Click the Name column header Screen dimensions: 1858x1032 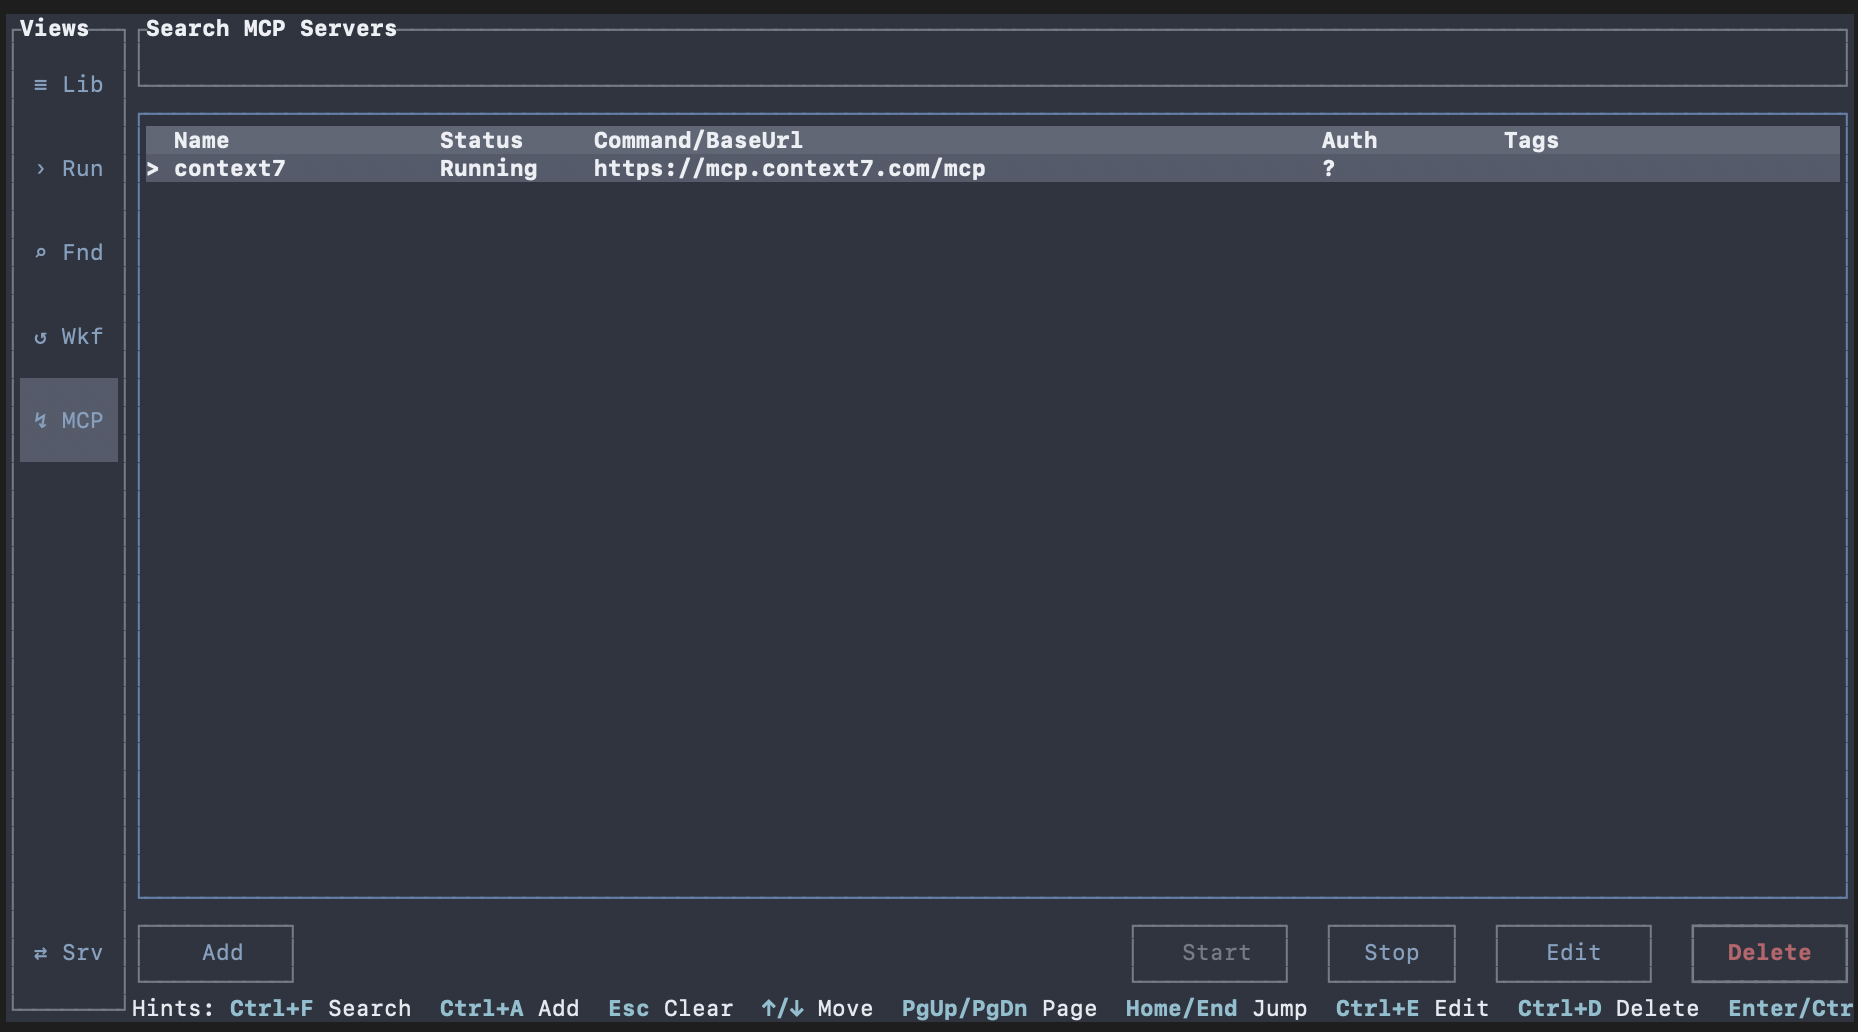click(x=201, y=140)
